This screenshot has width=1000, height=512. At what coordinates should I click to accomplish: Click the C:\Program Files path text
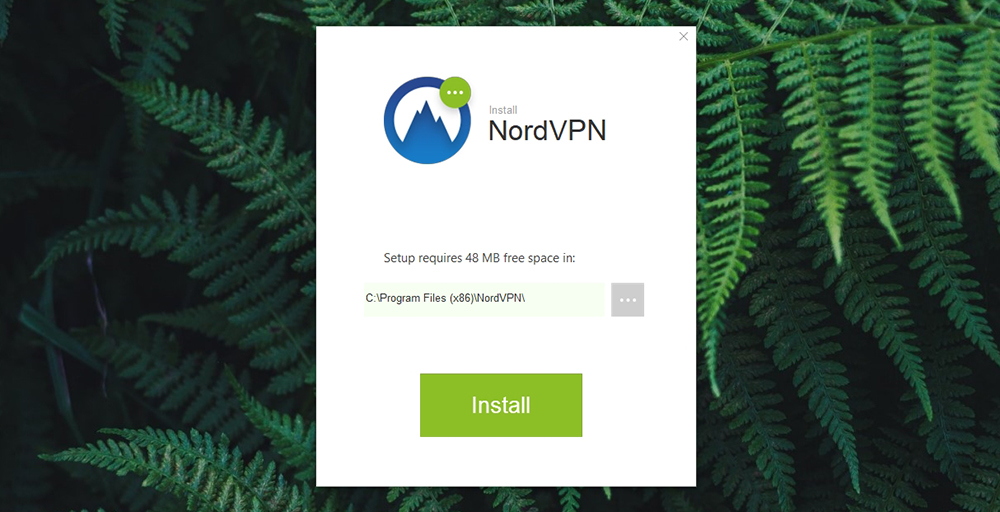tap(446, 298)
